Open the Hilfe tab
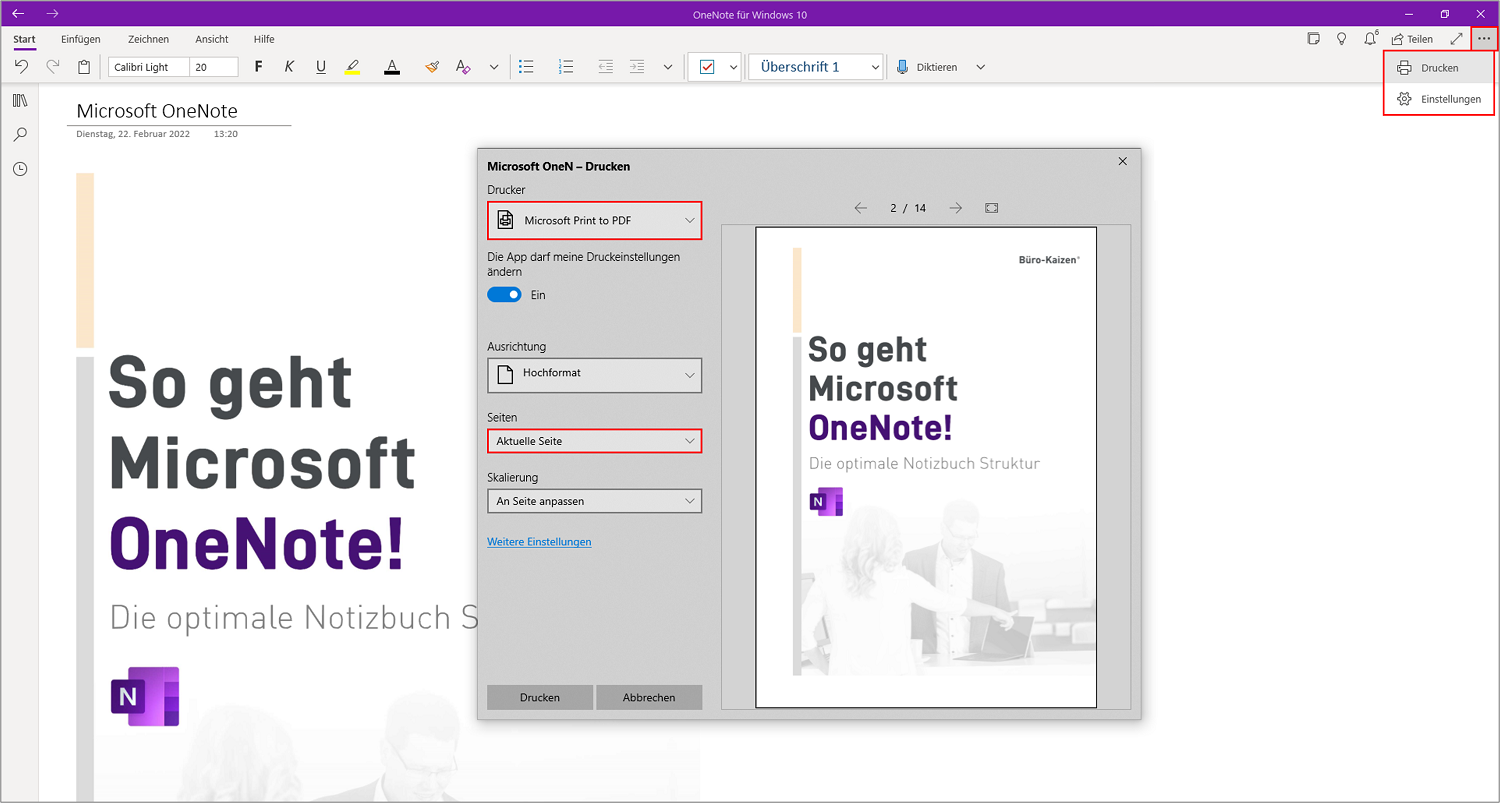Viewport: 1500px width, 803px height. coord(264,39)
